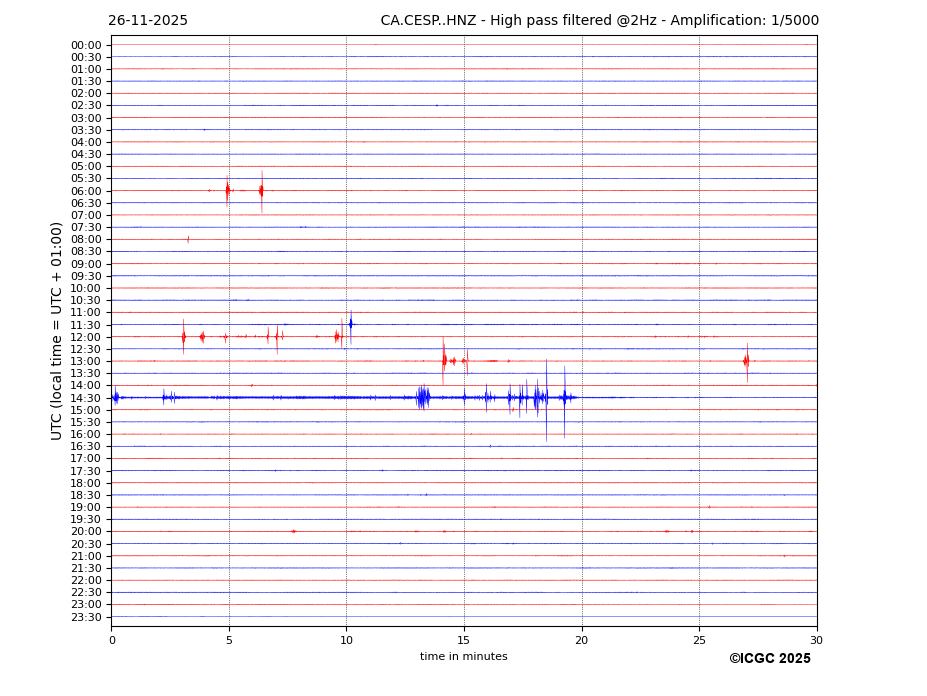This screenshot has height=696, width=927.
Task: Click the UTC local time y-axis label
Action: tap(57, 330)
